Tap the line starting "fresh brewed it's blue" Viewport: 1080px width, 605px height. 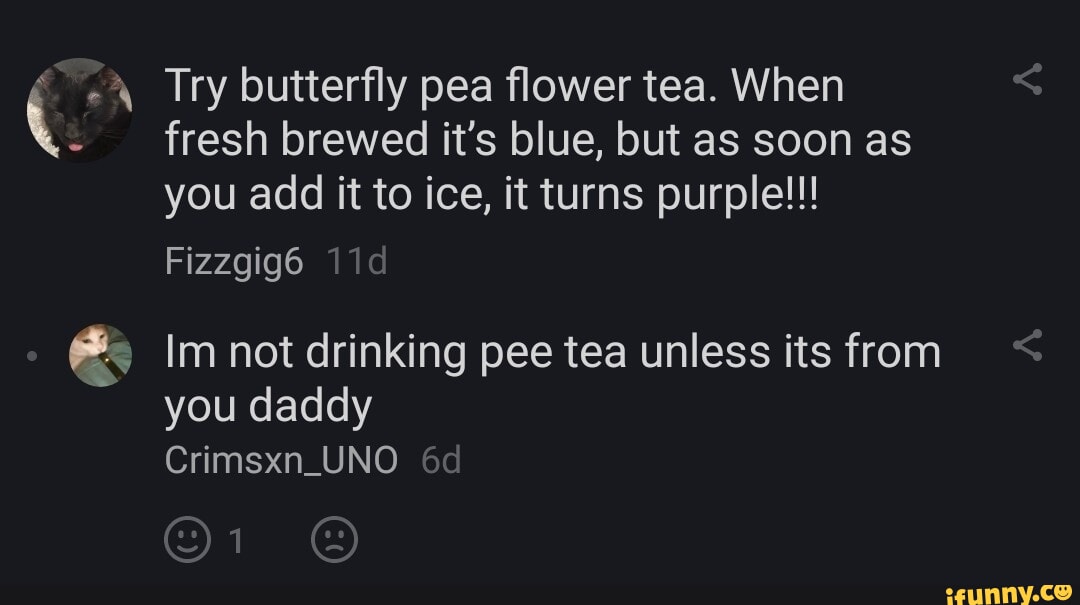[x=538, y=139]
